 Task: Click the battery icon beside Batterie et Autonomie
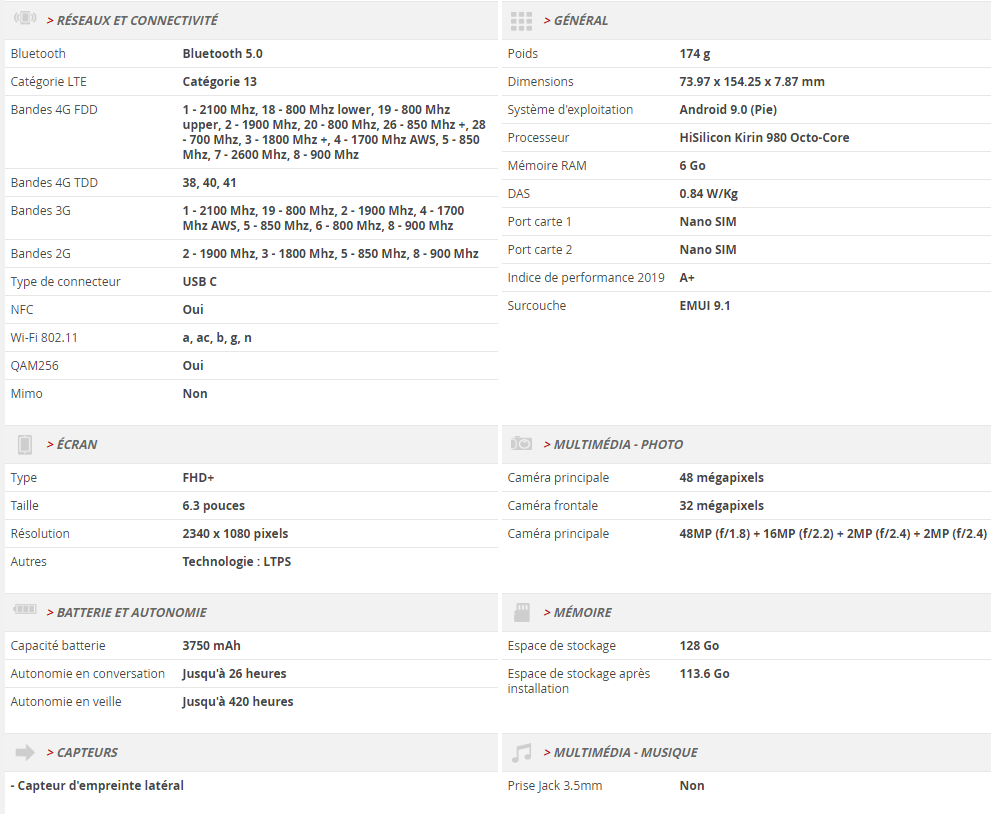pos(25,612)
